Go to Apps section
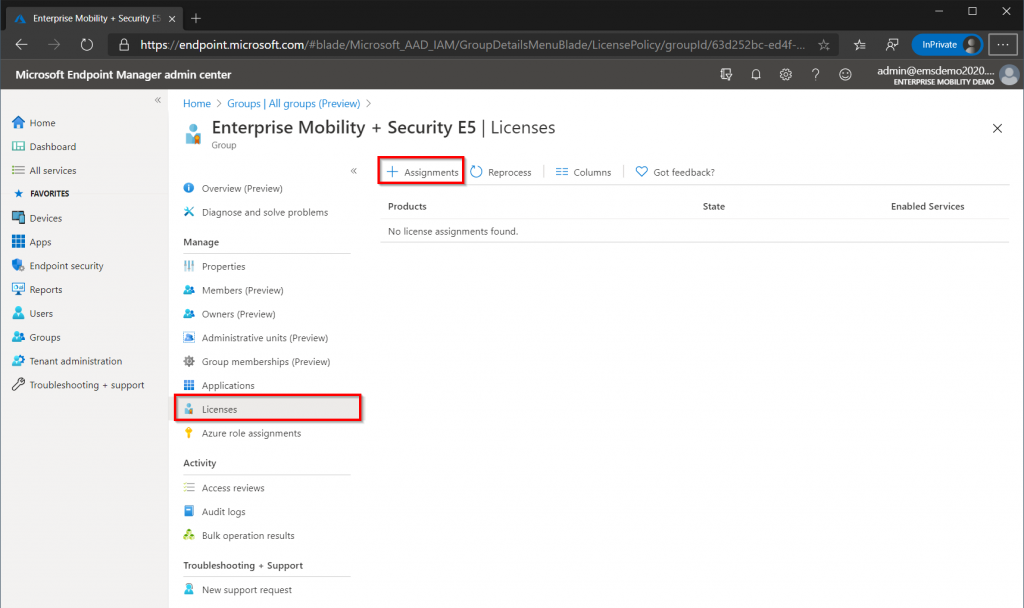Screen dimensions: 1024x608 [31, 242]
